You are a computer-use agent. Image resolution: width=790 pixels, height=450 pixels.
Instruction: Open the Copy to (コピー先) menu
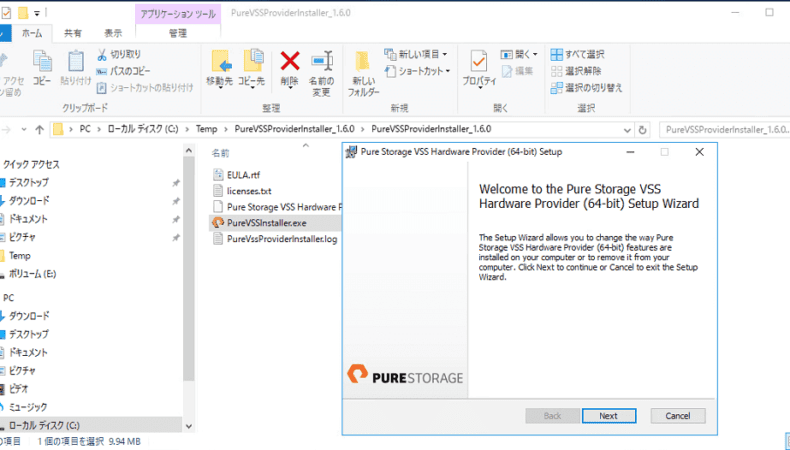click(x=251, y=69)
